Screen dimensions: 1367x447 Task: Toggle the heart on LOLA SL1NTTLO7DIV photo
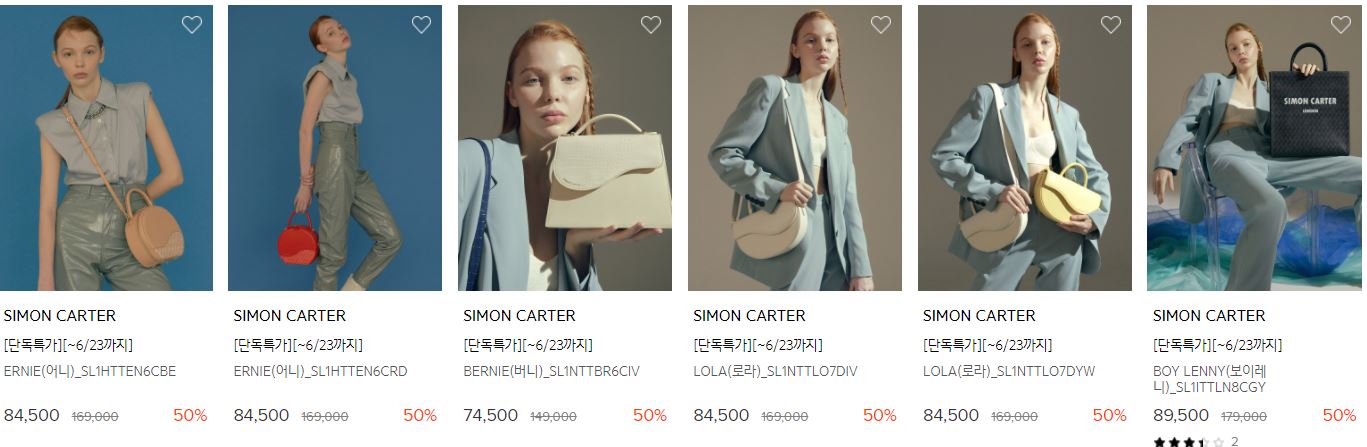[881, 25]
